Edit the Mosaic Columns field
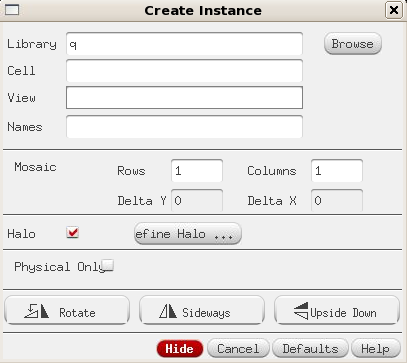The width and height of the screenshot is (407, 363). (x=337, y=171)
